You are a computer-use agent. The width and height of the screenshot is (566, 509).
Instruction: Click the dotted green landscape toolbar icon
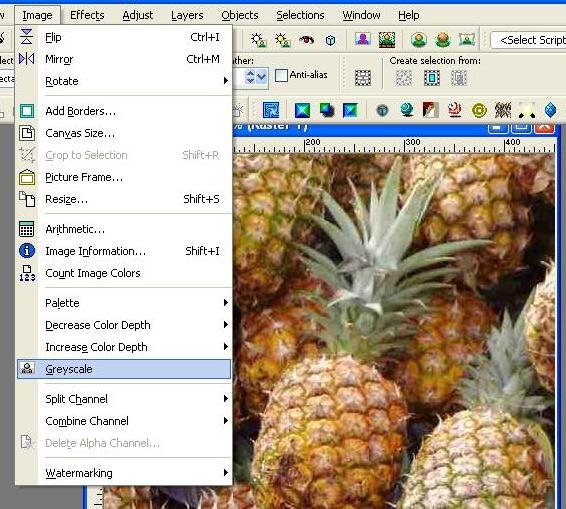(x=387, y=40)
